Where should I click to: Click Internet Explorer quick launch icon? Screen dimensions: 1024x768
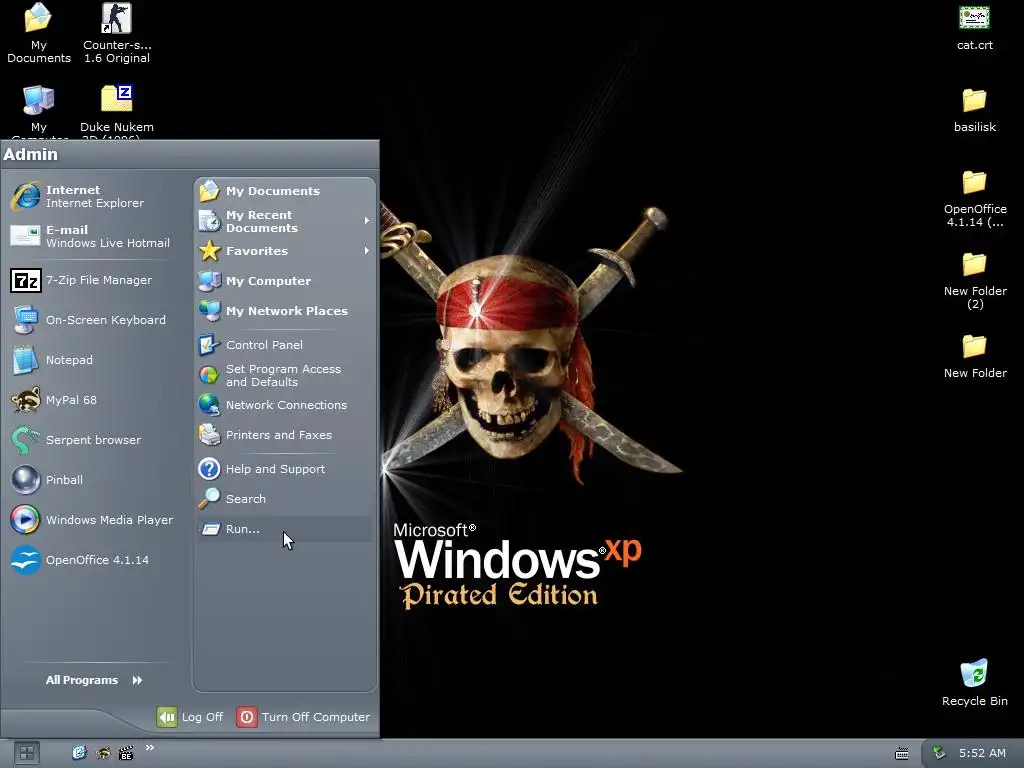click(79, 753)
